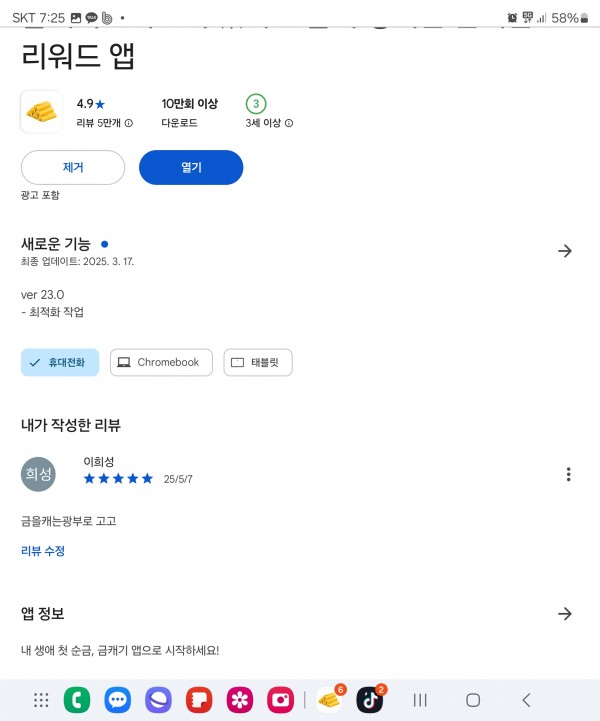Viewport: 600px width, 721px height.
Task: Tap the five-star rating row
Action: [x=118, y=479]
